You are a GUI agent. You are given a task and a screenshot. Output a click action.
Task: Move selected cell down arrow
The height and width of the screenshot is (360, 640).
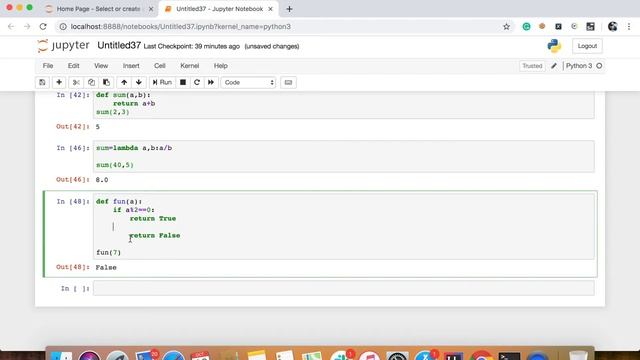tap(139, 82)
